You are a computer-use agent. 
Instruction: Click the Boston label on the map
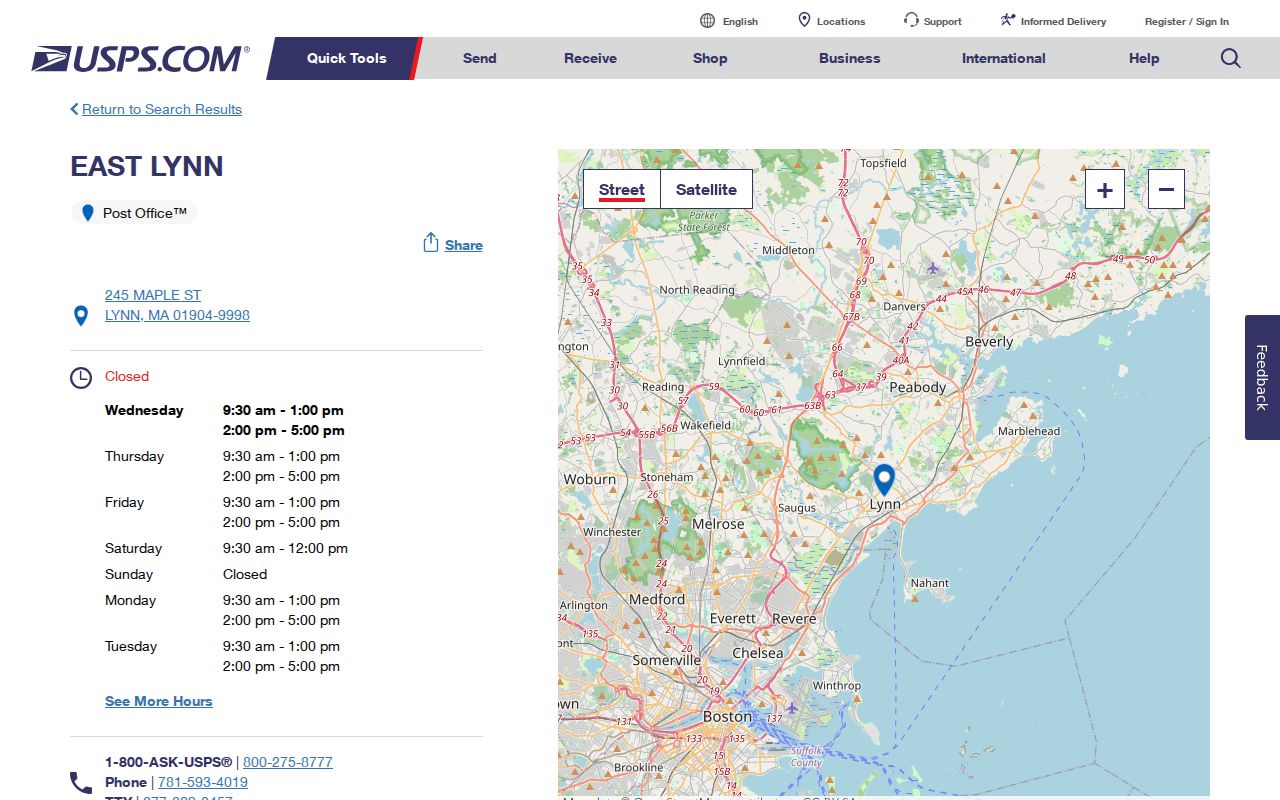coord(727,716)
